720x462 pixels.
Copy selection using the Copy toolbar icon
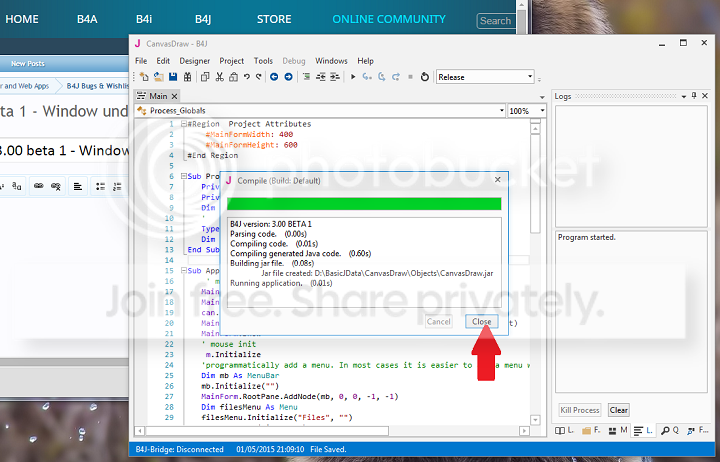[x=205, y=77]
